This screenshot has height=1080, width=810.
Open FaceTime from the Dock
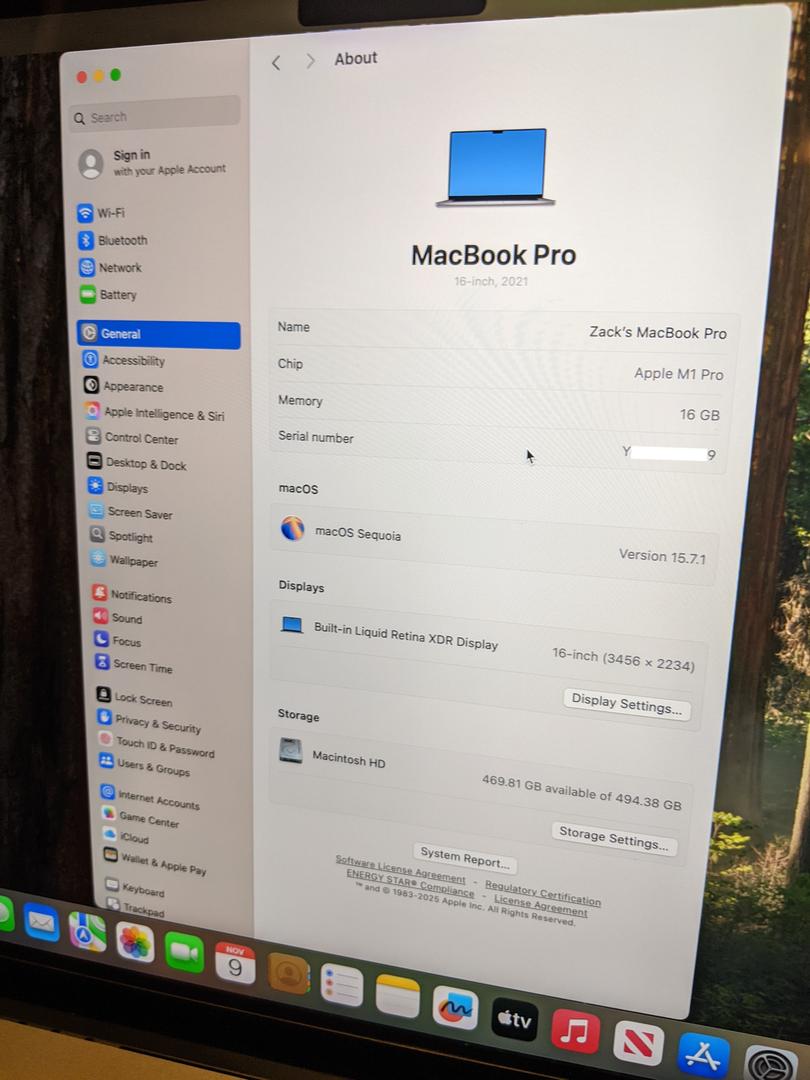pos(184,953)
